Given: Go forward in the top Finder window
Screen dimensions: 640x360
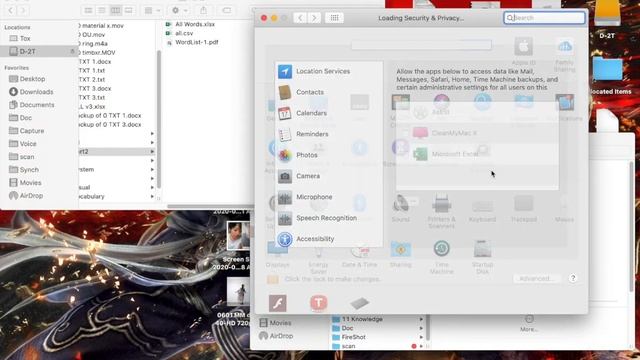Looking at the screenshot, I should [x=24, y=10].
